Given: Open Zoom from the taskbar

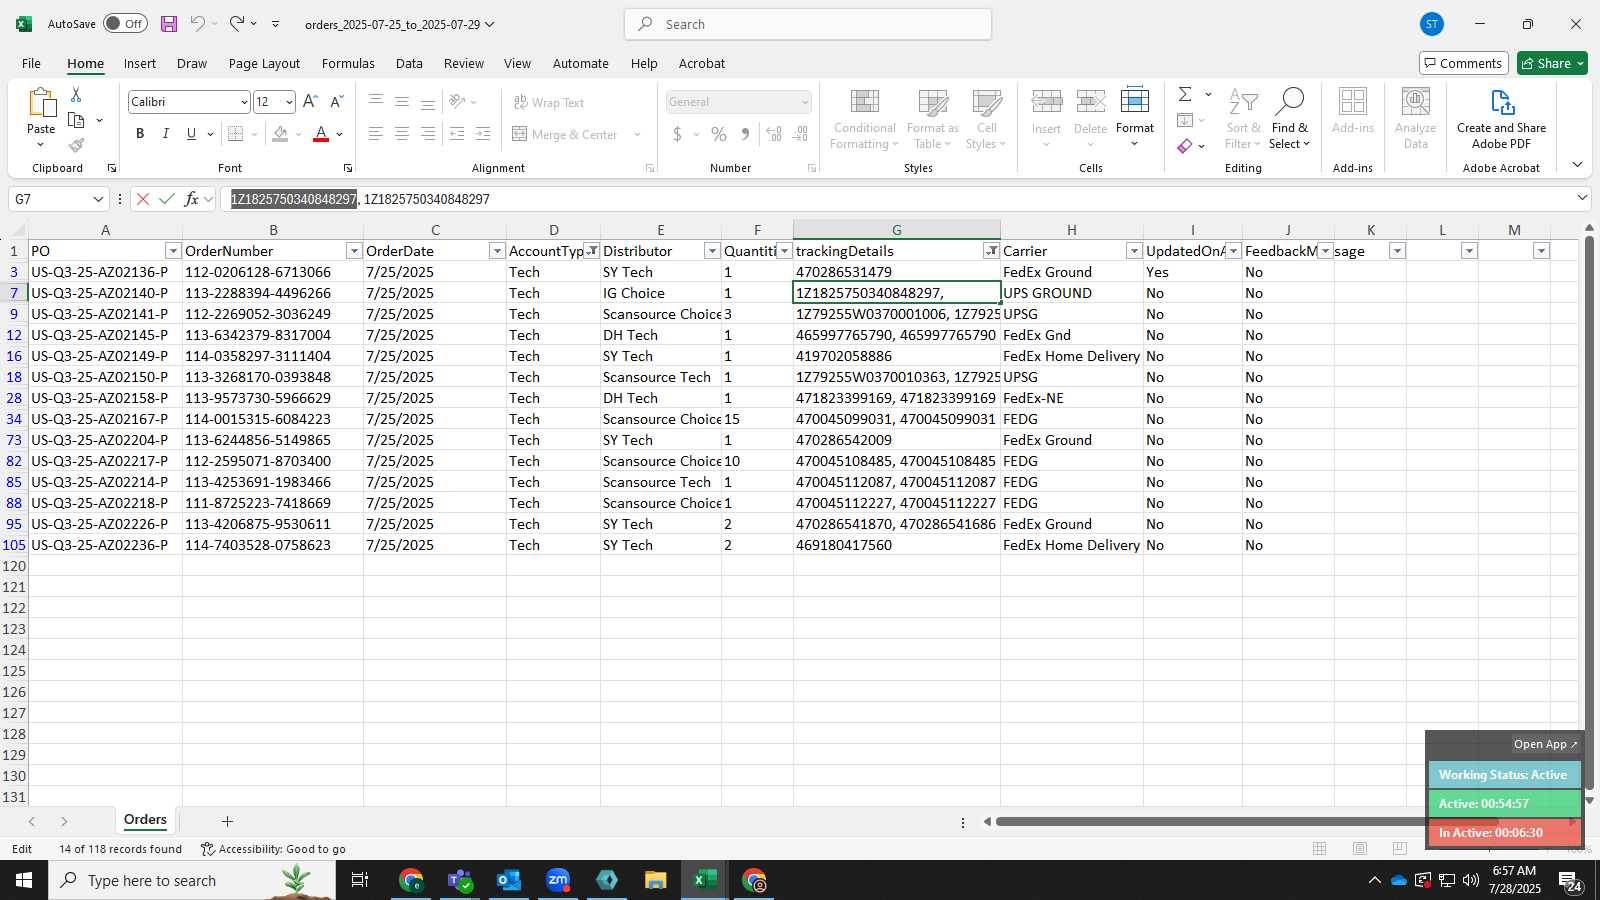Looking at the screenshot, I should point(558,880).
